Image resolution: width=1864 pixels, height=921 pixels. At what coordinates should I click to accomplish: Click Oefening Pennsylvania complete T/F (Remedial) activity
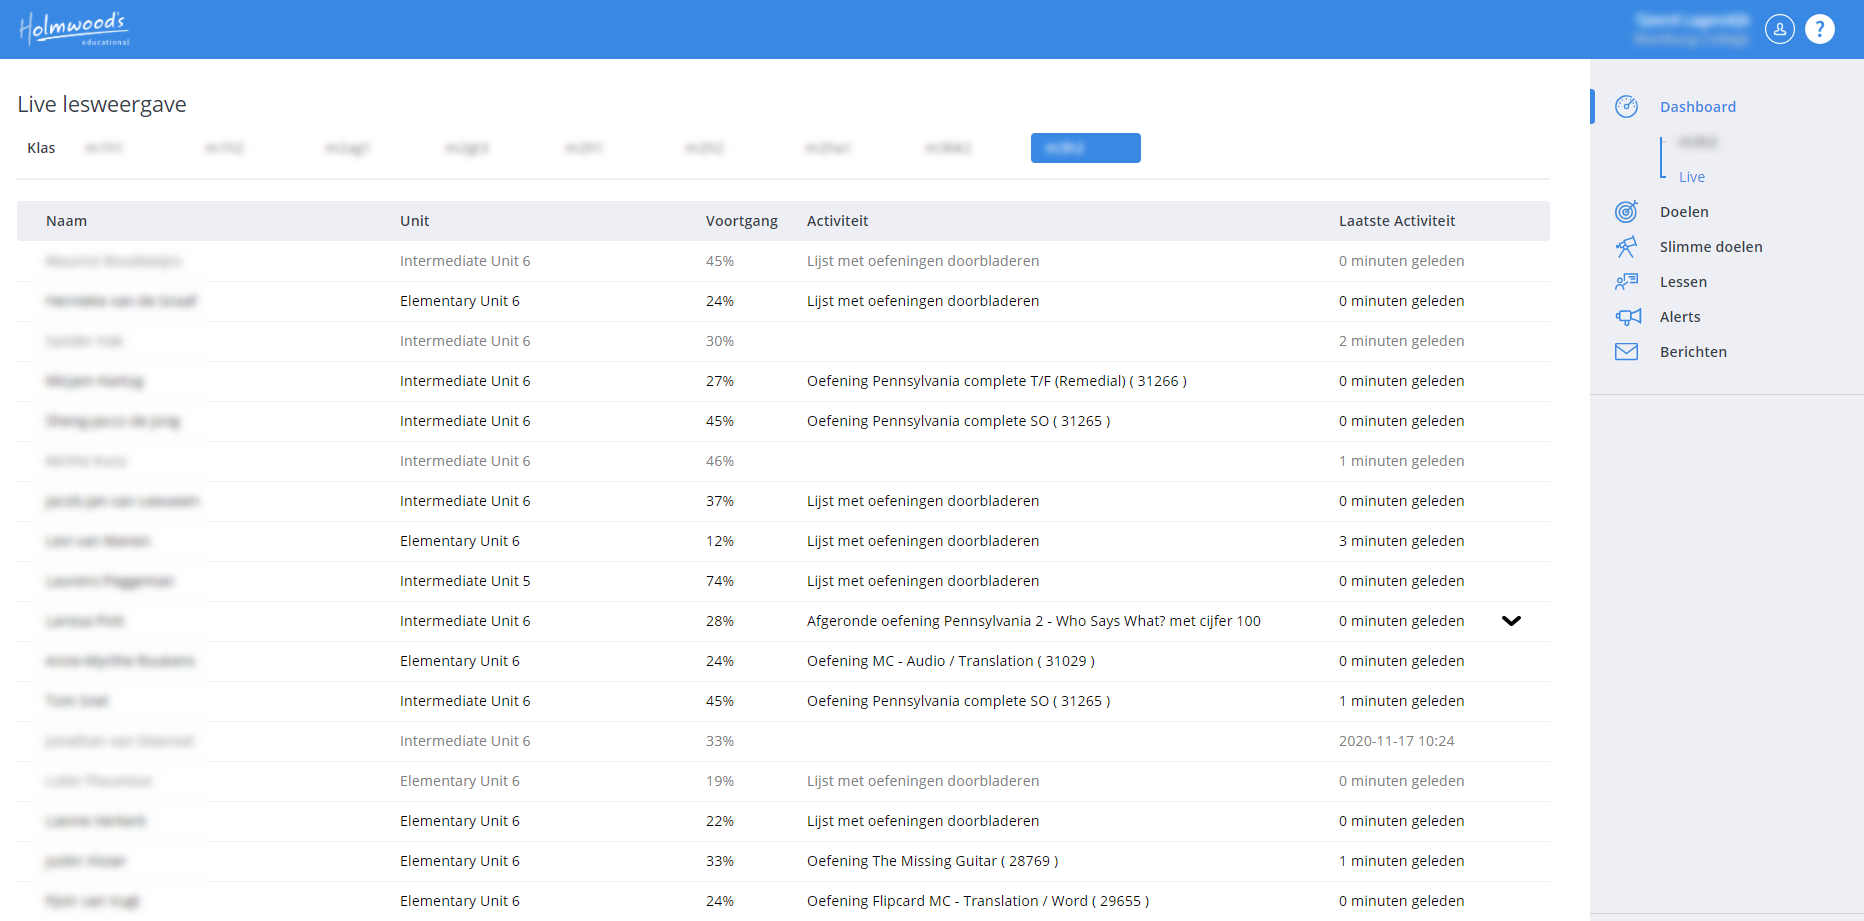pos(997,381)
